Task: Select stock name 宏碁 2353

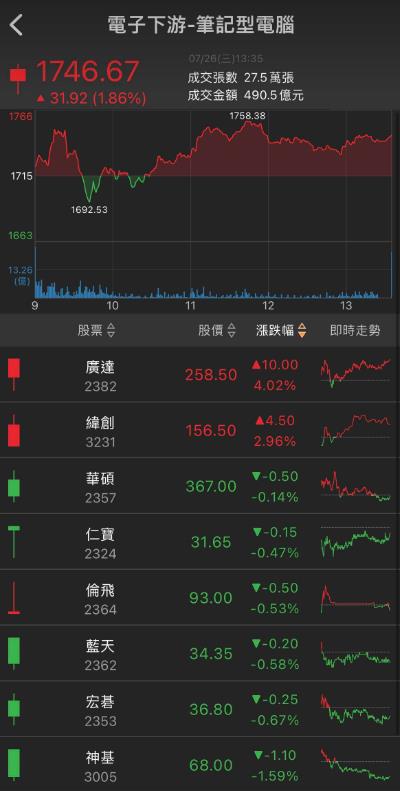Action: (x=100, y=711)
